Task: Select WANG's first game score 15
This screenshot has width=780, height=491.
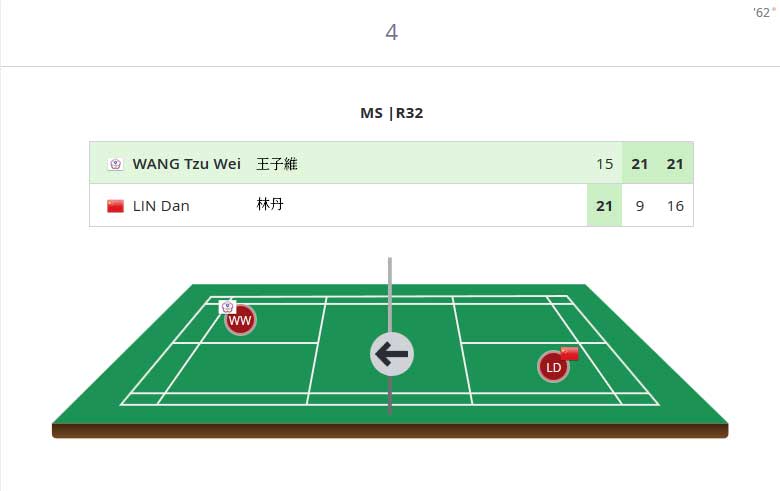Action: tap(604, 164)
